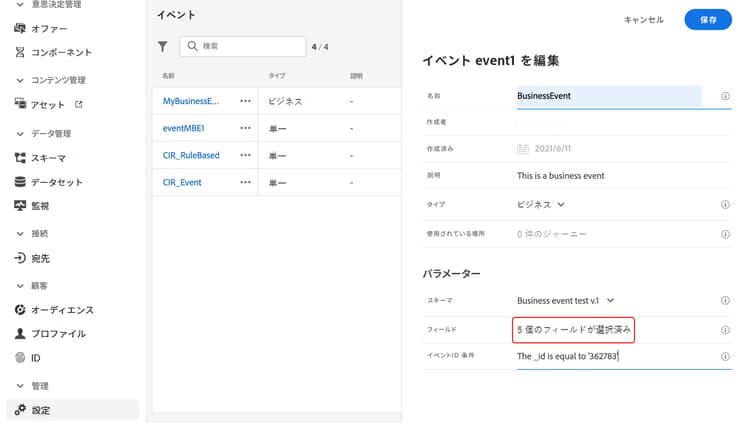Open the 設定 (Settings) sidebar item
The image size is (750, 423).
[73, 410]
